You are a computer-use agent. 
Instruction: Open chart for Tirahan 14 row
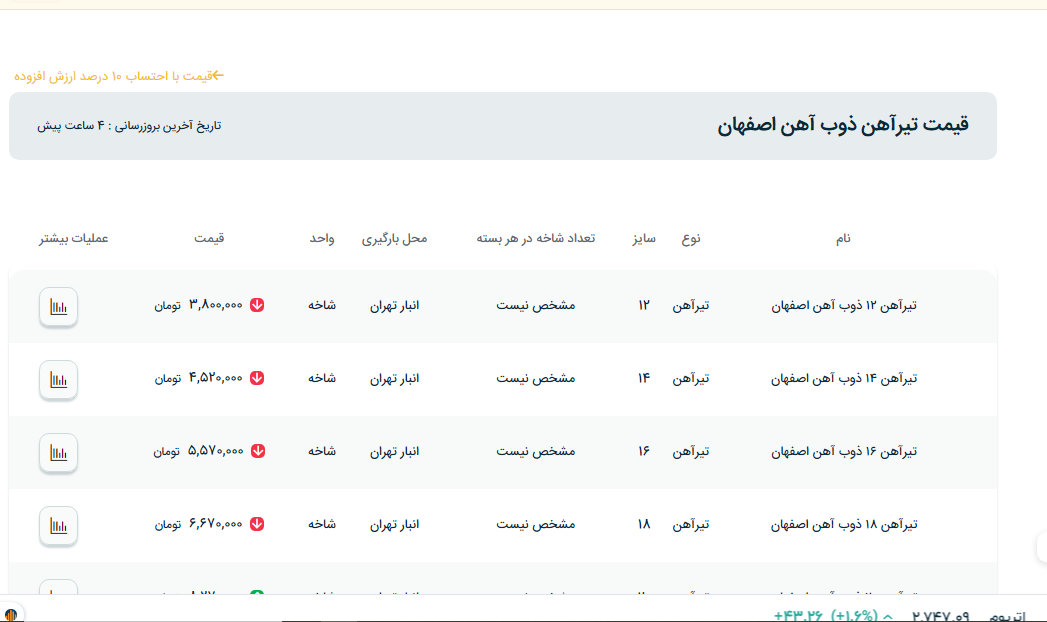tap(58, 379)
